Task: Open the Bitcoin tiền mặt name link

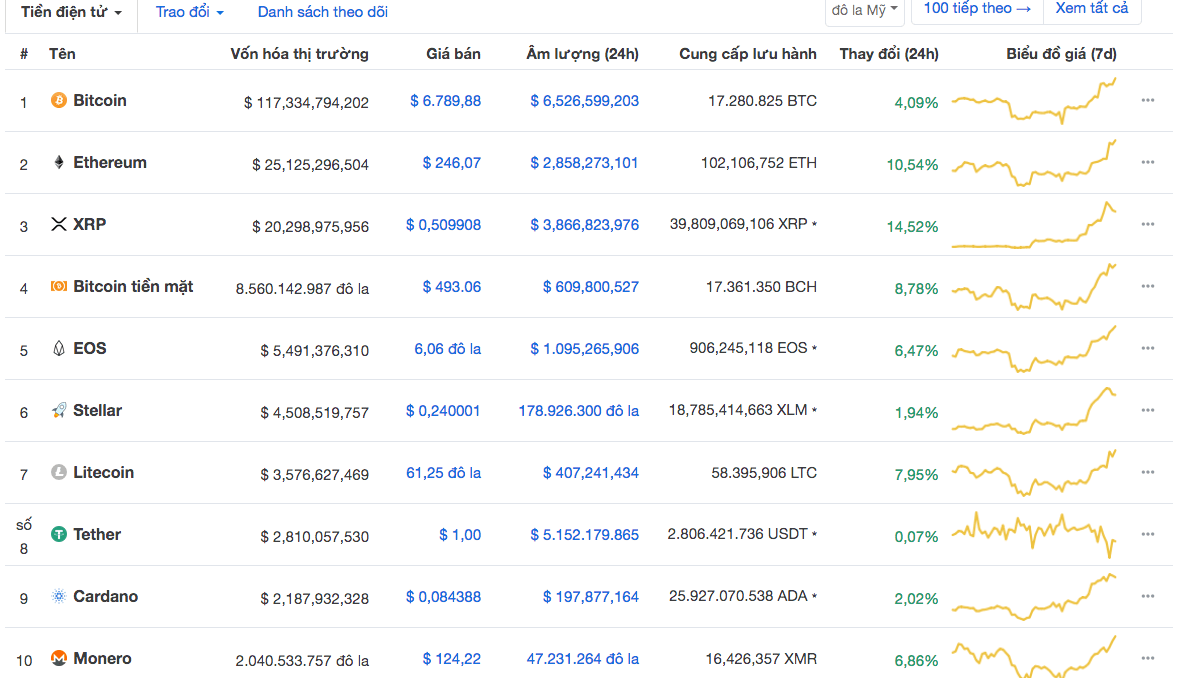Action: [133, 286]
